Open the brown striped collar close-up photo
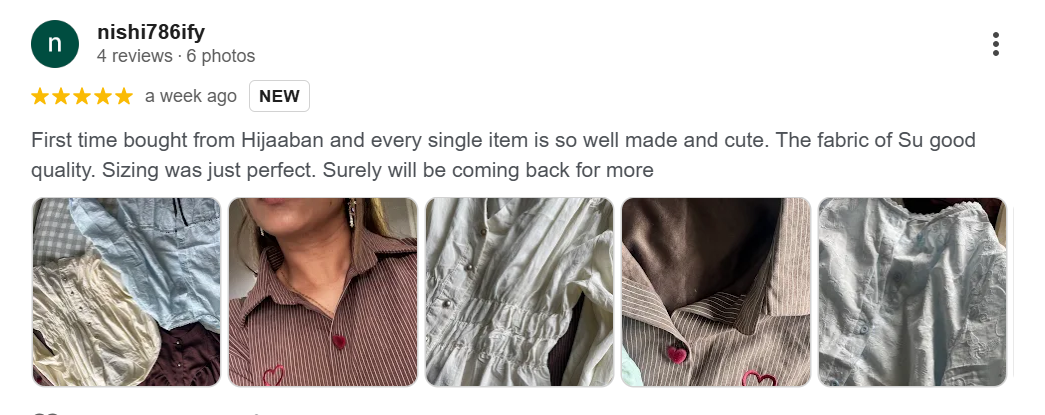1045x415 pixels. pos(716,292)
